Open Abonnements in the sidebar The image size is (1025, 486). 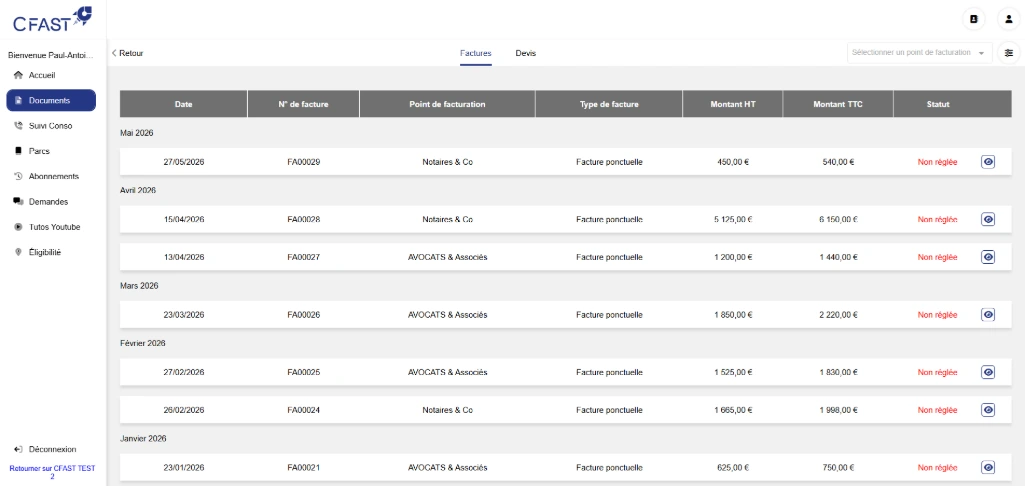point(51,176)
